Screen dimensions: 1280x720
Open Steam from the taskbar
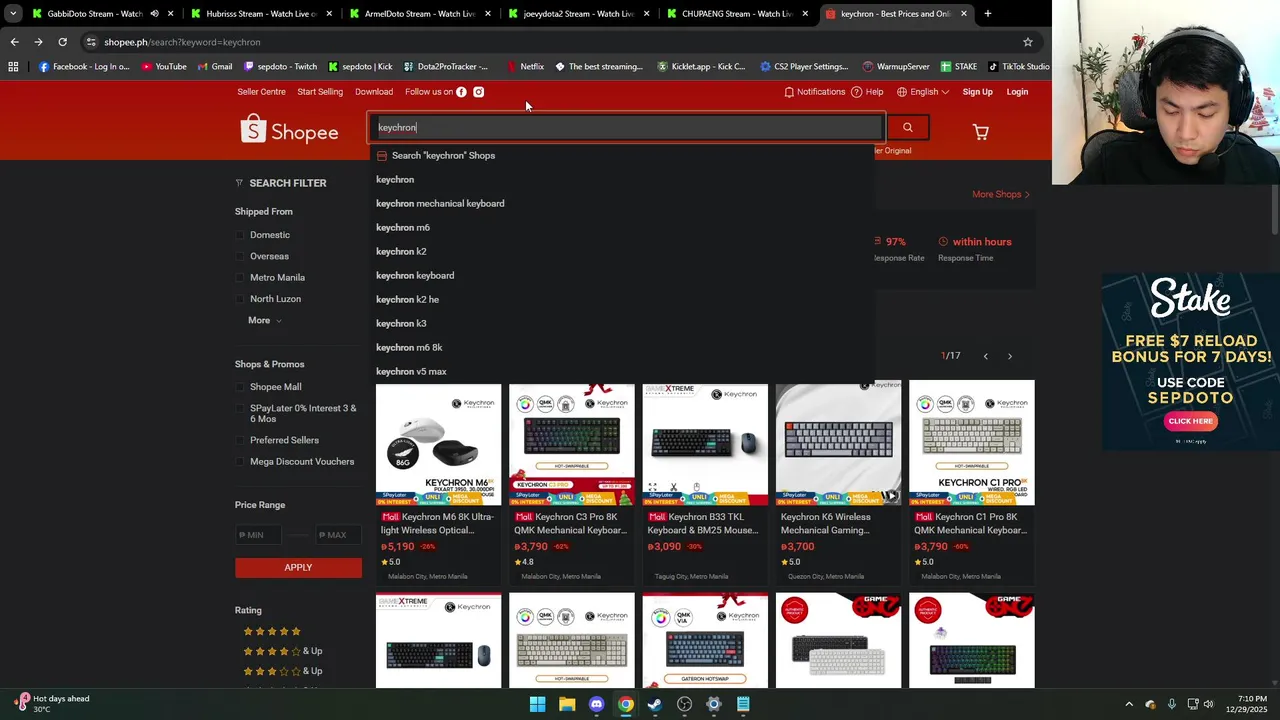click(655, 704)
